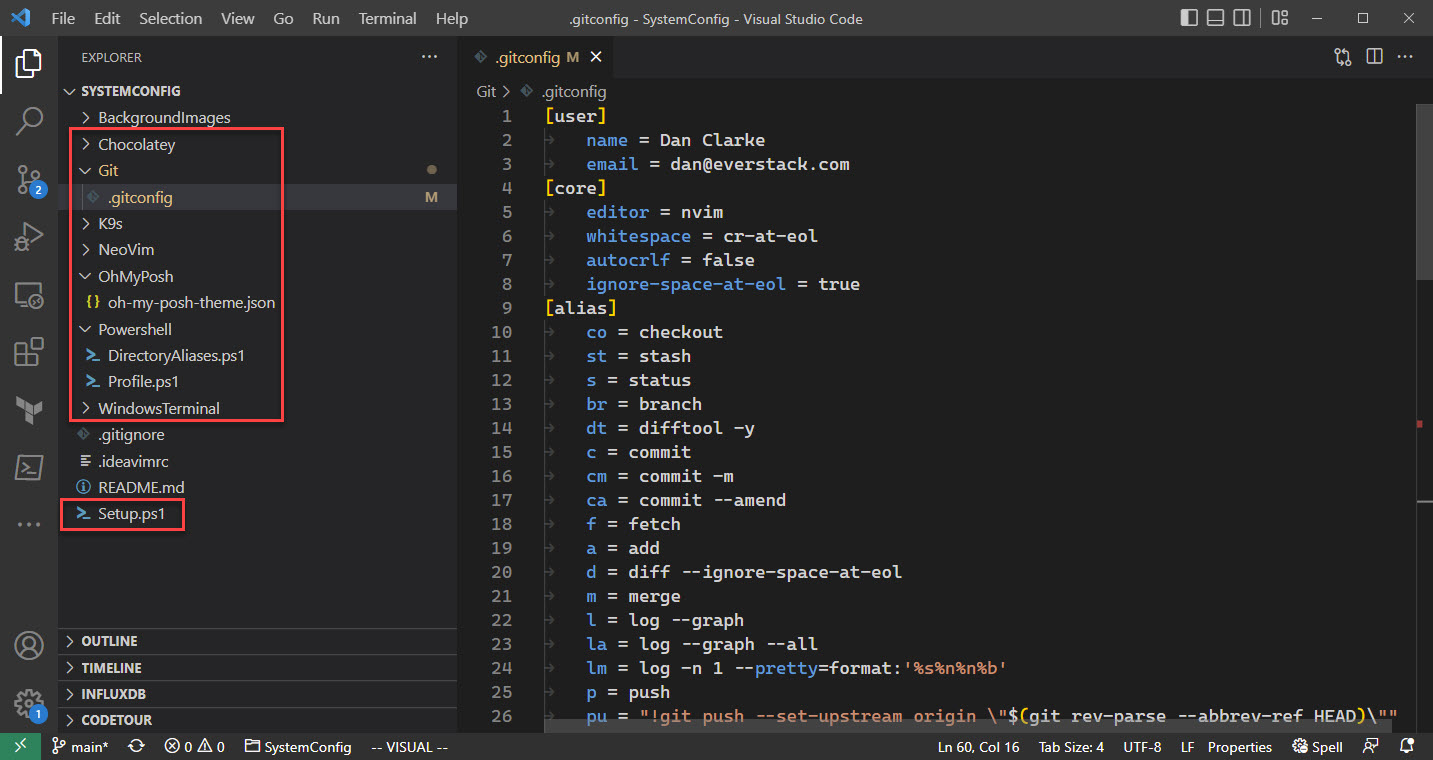The width and height of the screenshot is (1433, 760).
Task: Click the Accounts icon
Action: pos(29,645)
